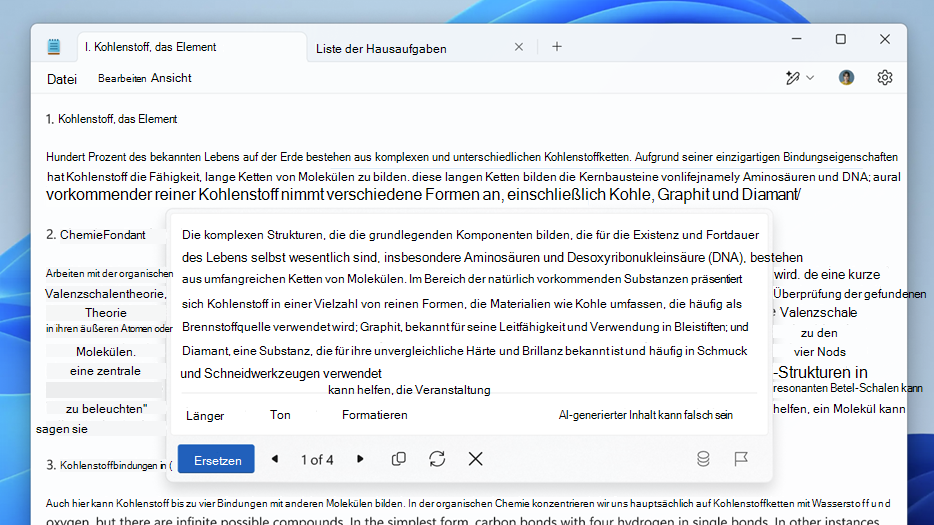Open the Ansicht menu
Image resolution: width=934 pixels, height=525 pixels.
click(x=171, y=78)
